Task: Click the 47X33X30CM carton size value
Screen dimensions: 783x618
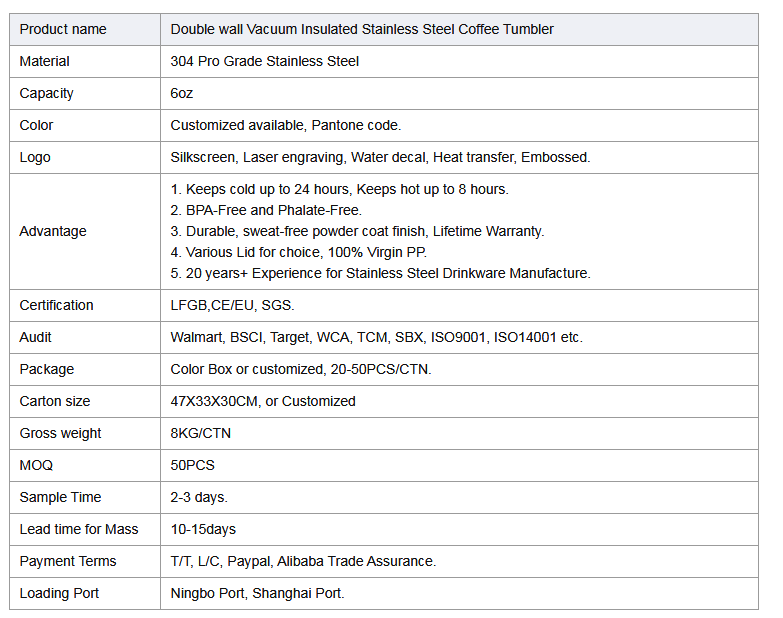Action: [263, 401]
